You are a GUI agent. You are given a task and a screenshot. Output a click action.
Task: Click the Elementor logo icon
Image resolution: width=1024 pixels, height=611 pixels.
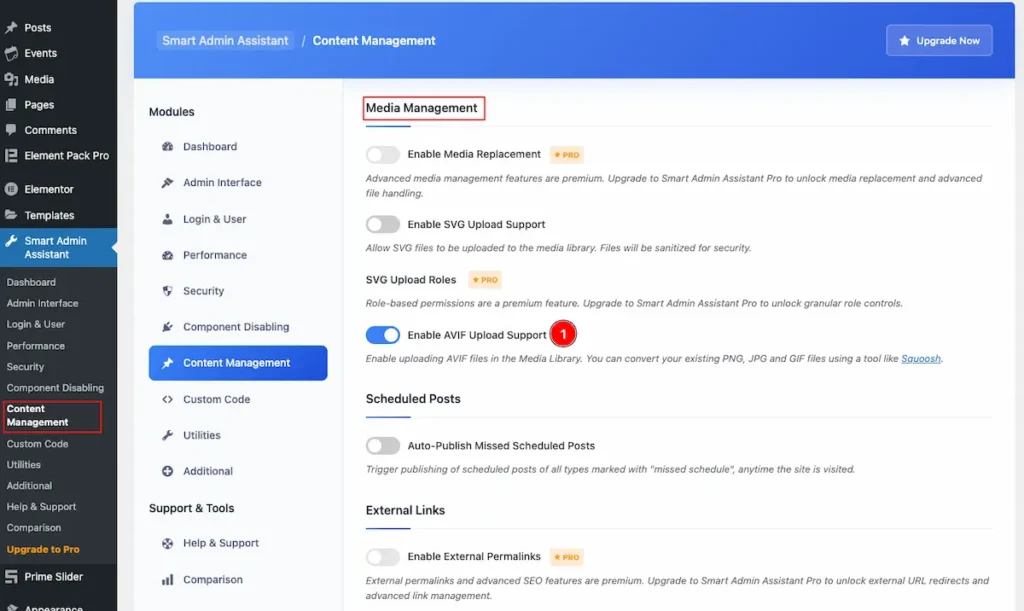coord(11,189)
